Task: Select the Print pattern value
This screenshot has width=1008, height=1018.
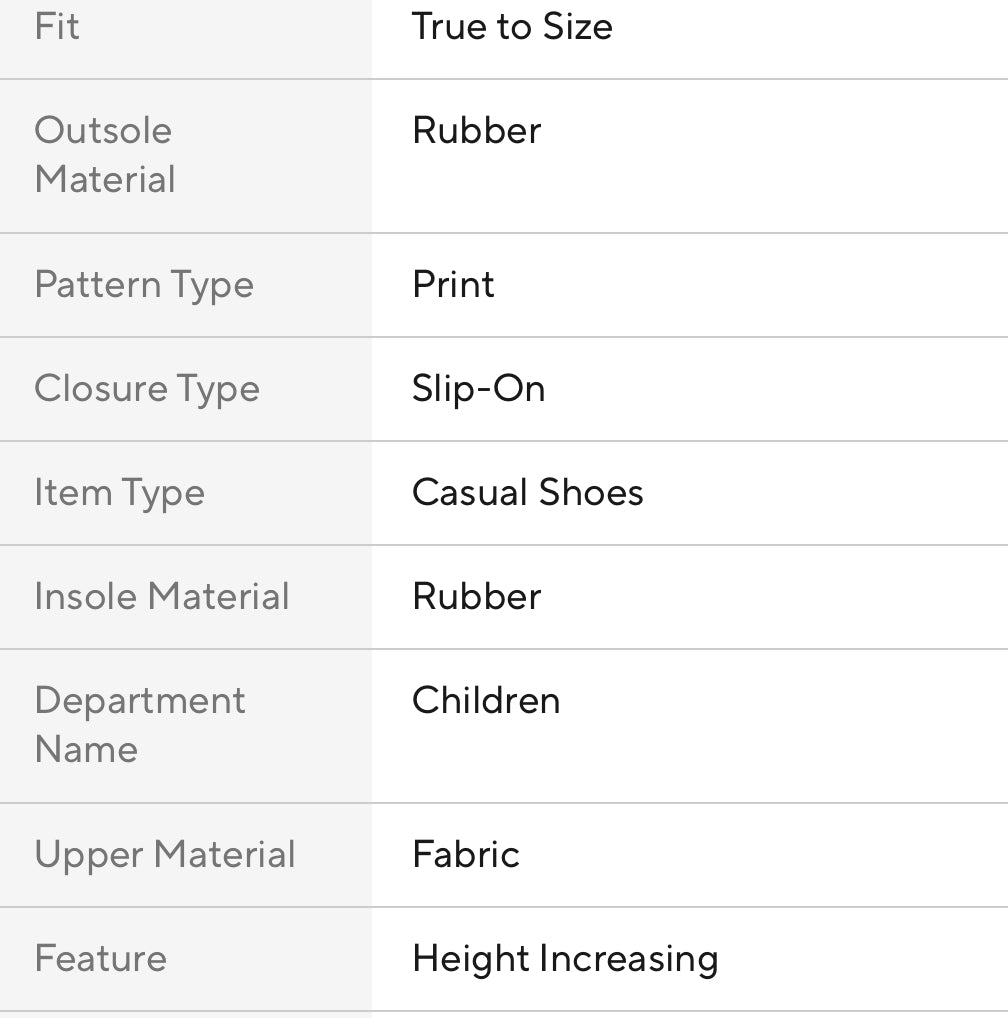Action: click(x=453, y=285)
